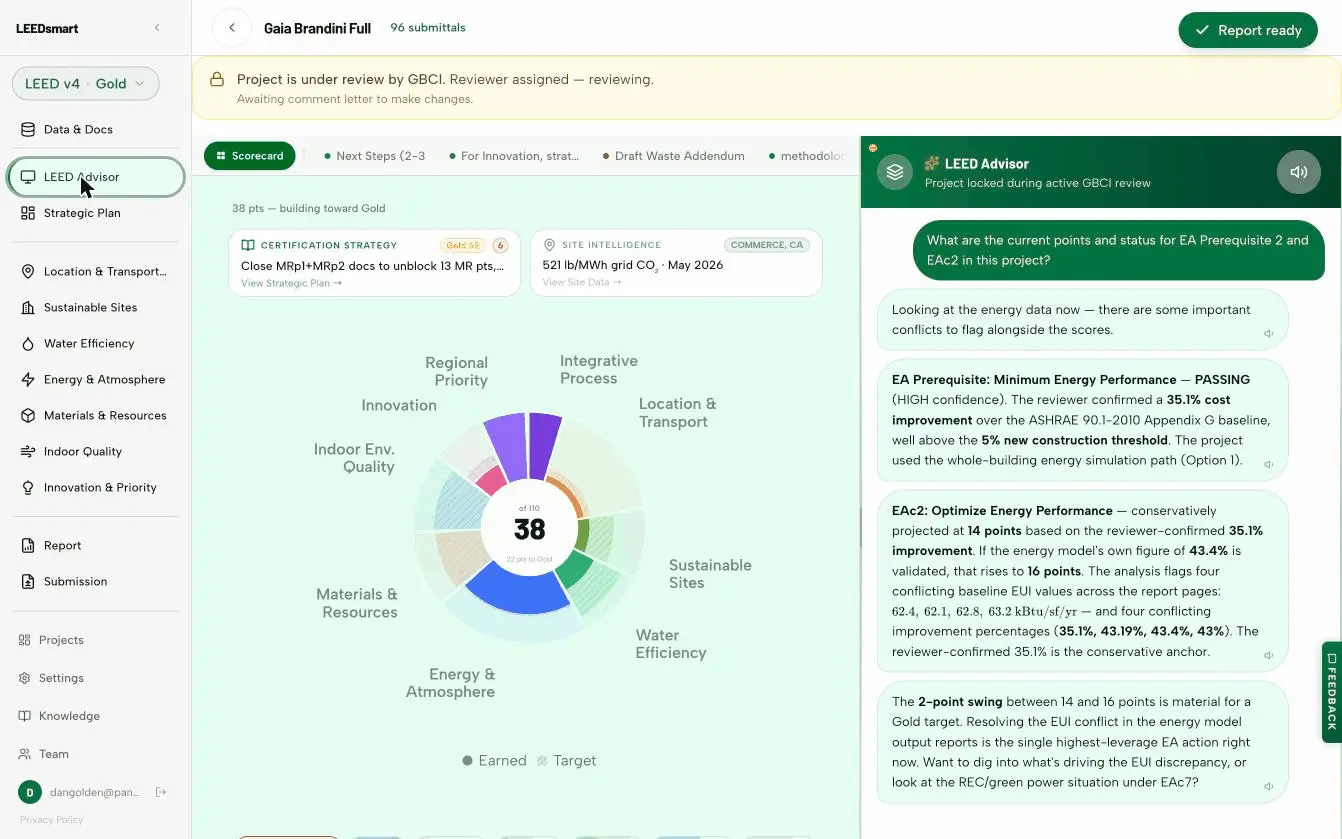Play audio for the EA Prerequisite message
Viewport: 1342px width, 839px height.
1268,464
